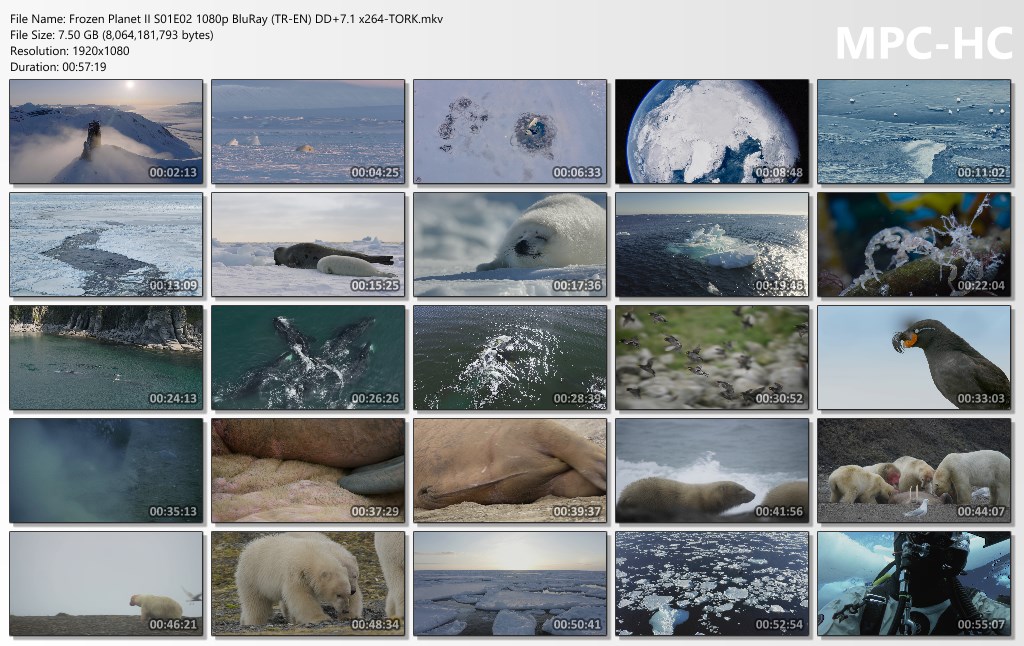Image resolution: width=1024 pixels, height=646 pixels.
Task: Select the thumbnail at 00:04:25
Action: point(308,131)
